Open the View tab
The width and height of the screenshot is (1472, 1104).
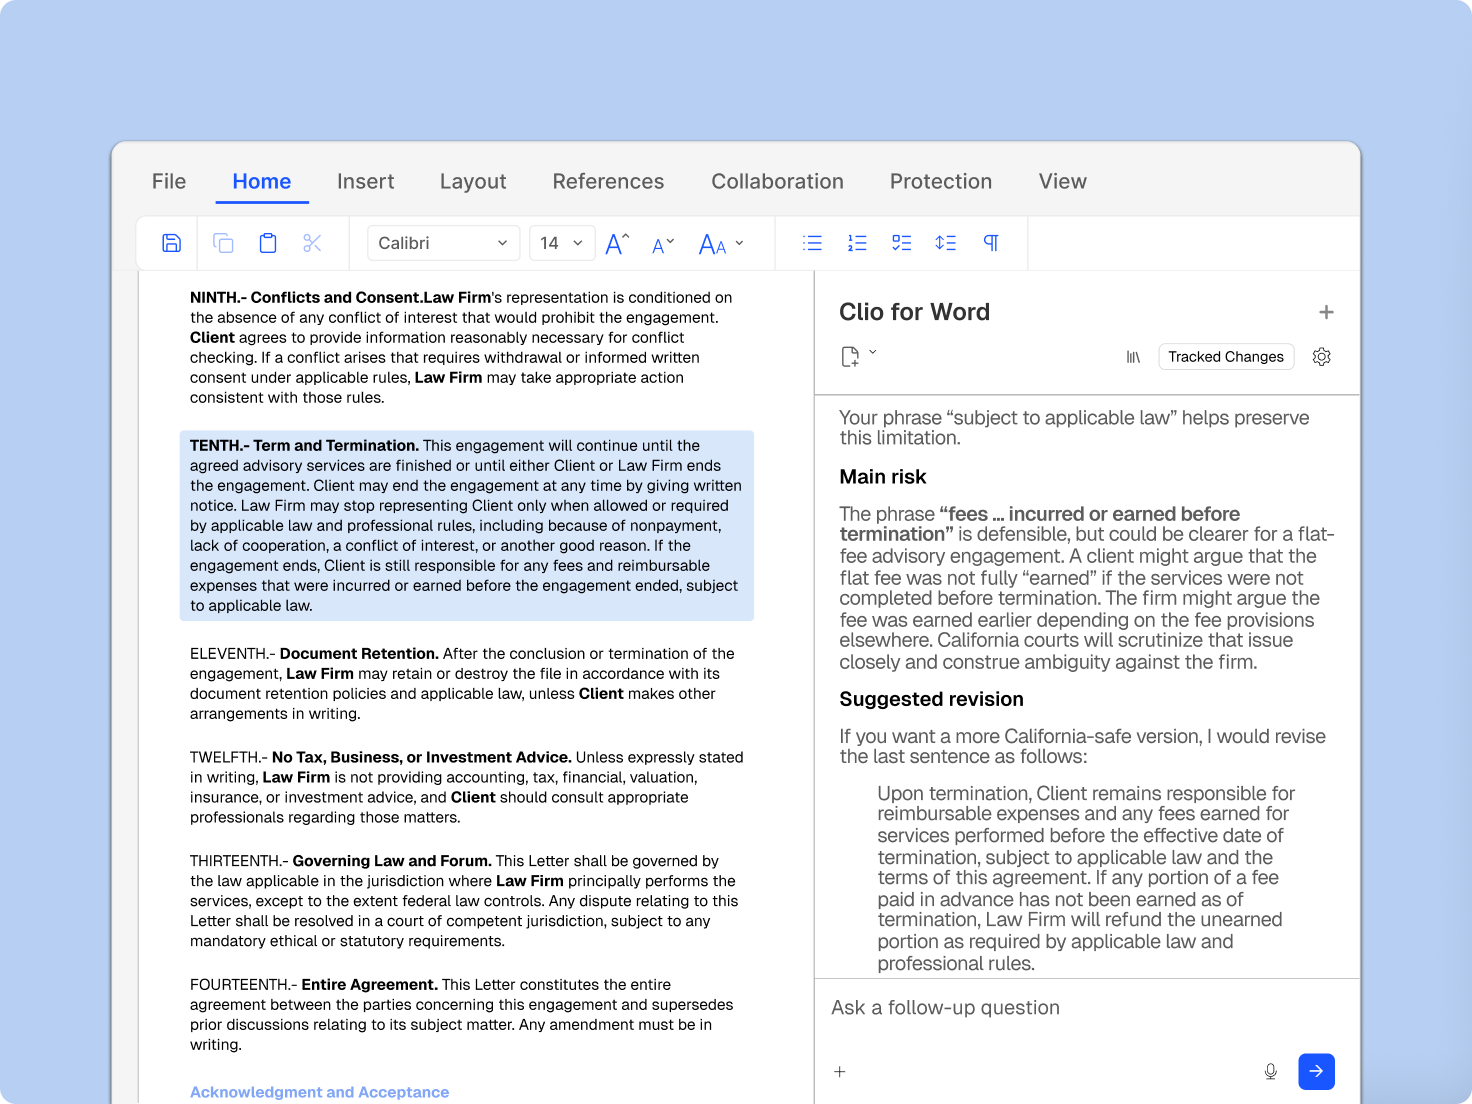coord(1062,181)
